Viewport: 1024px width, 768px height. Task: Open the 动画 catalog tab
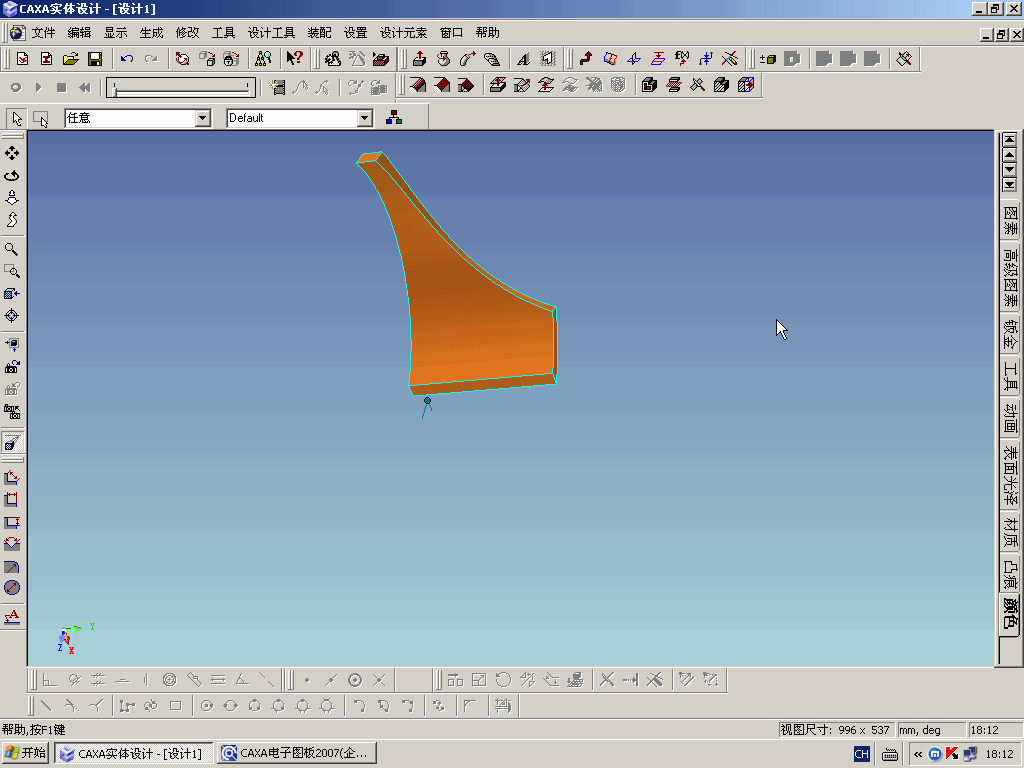[1010, 419]
